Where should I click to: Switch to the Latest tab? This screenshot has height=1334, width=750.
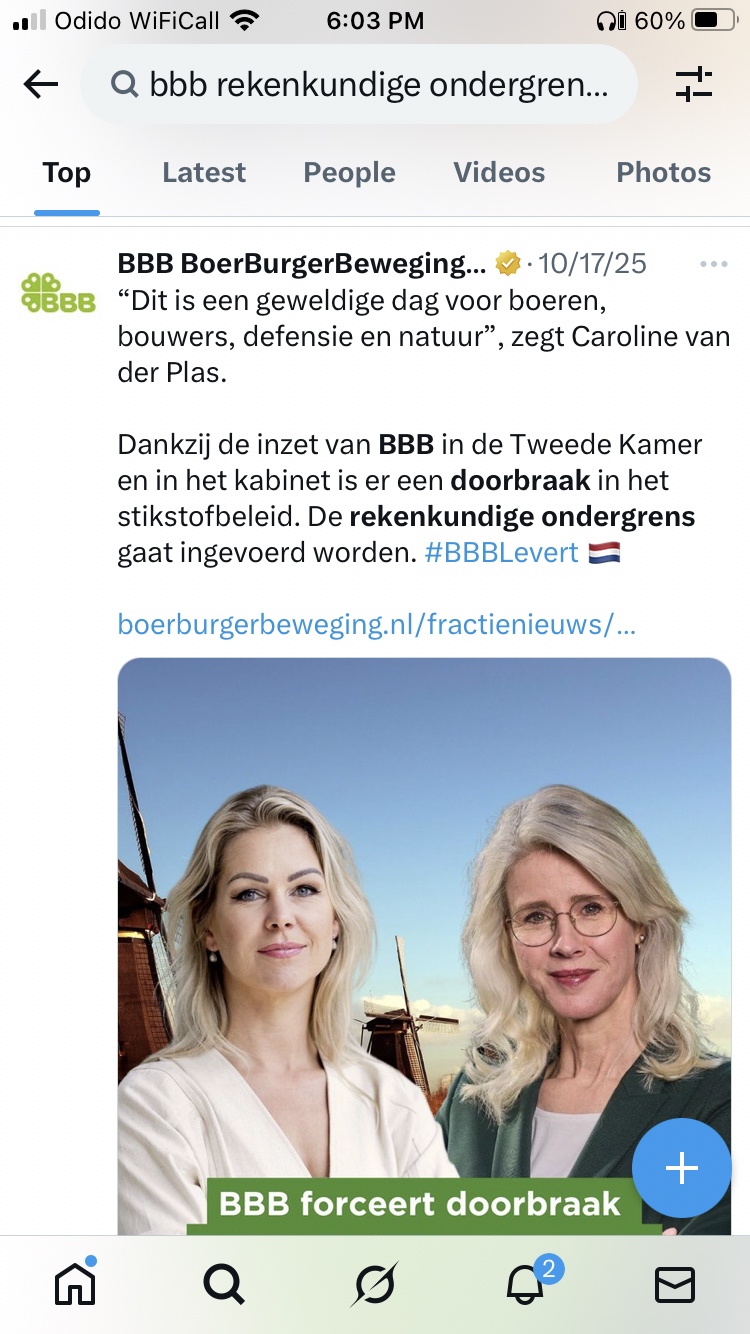(204, 173)
